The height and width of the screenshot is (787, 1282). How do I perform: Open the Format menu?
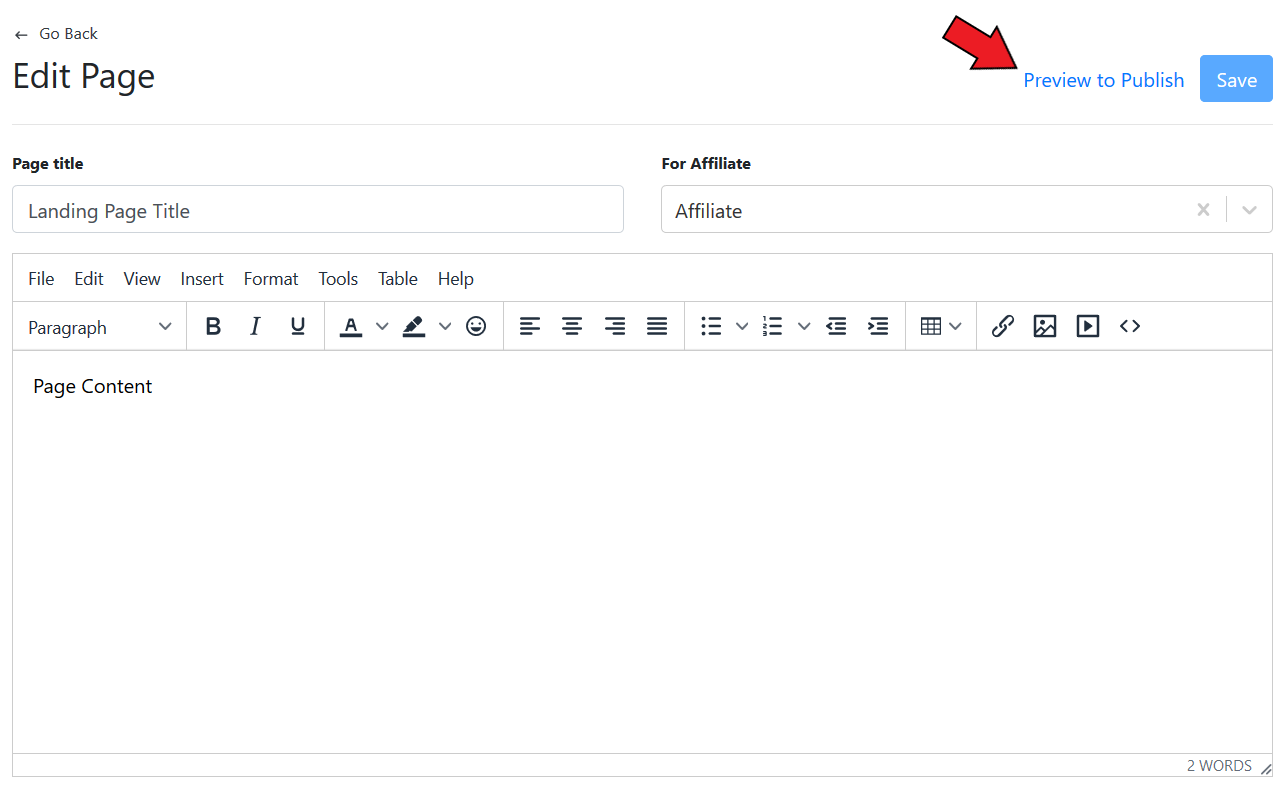coord(271,279)
